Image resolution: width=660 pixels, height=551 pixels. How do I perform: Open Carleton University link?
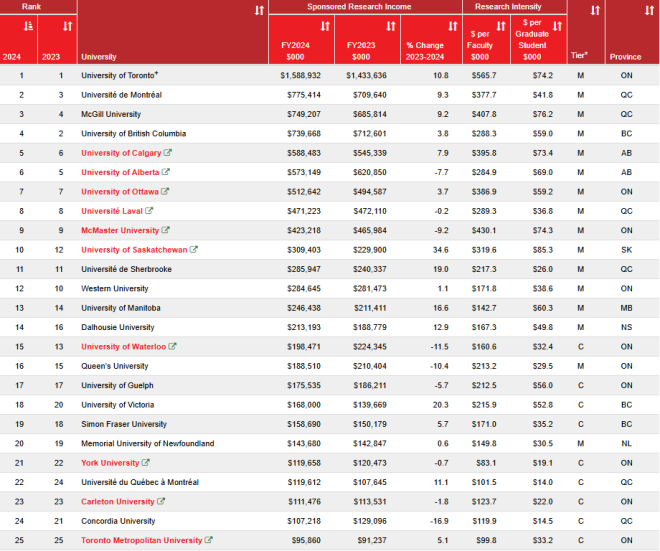[x=117, y=502]
